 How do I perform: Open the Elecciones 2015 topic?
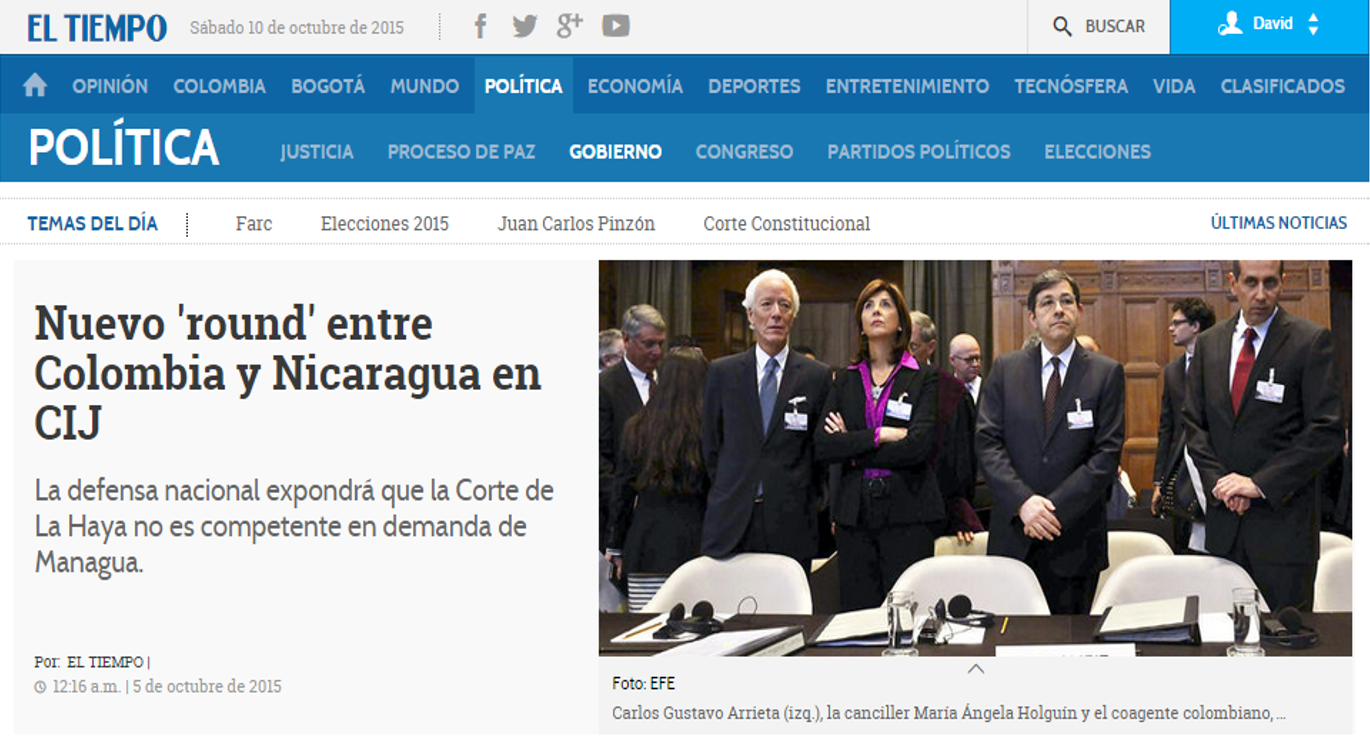[385, 224]
